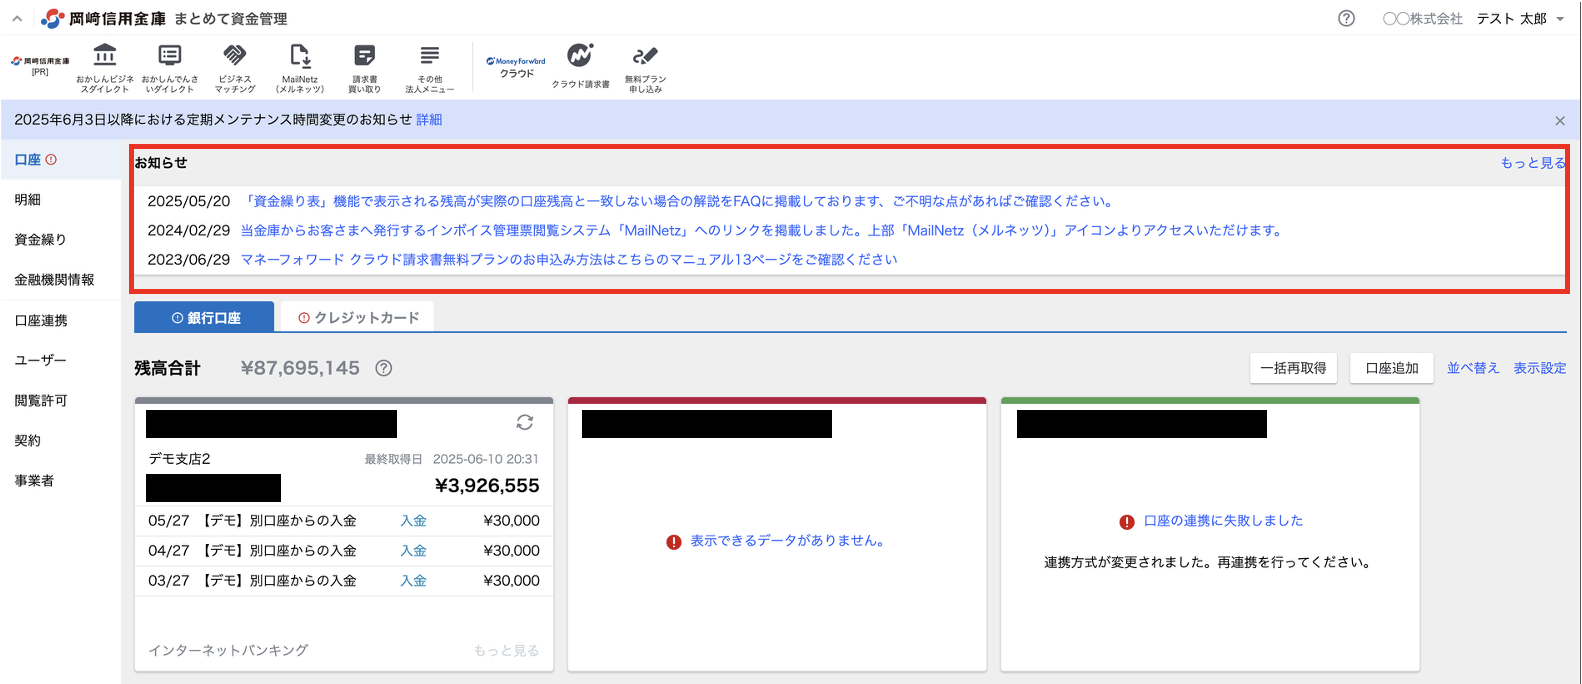Open 詳細 link in maintenance notice
This screenshot has height=684, width=1582.
429,120
